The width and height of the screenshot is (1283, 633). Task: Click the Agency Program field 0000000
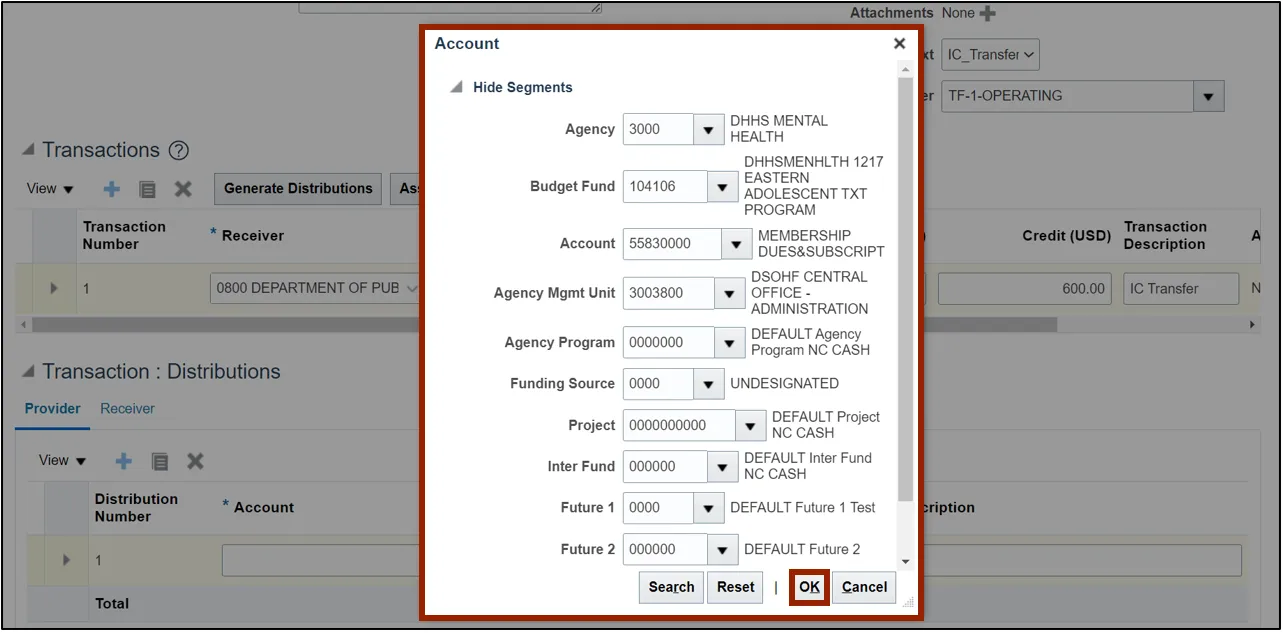[x=669, y=342]
